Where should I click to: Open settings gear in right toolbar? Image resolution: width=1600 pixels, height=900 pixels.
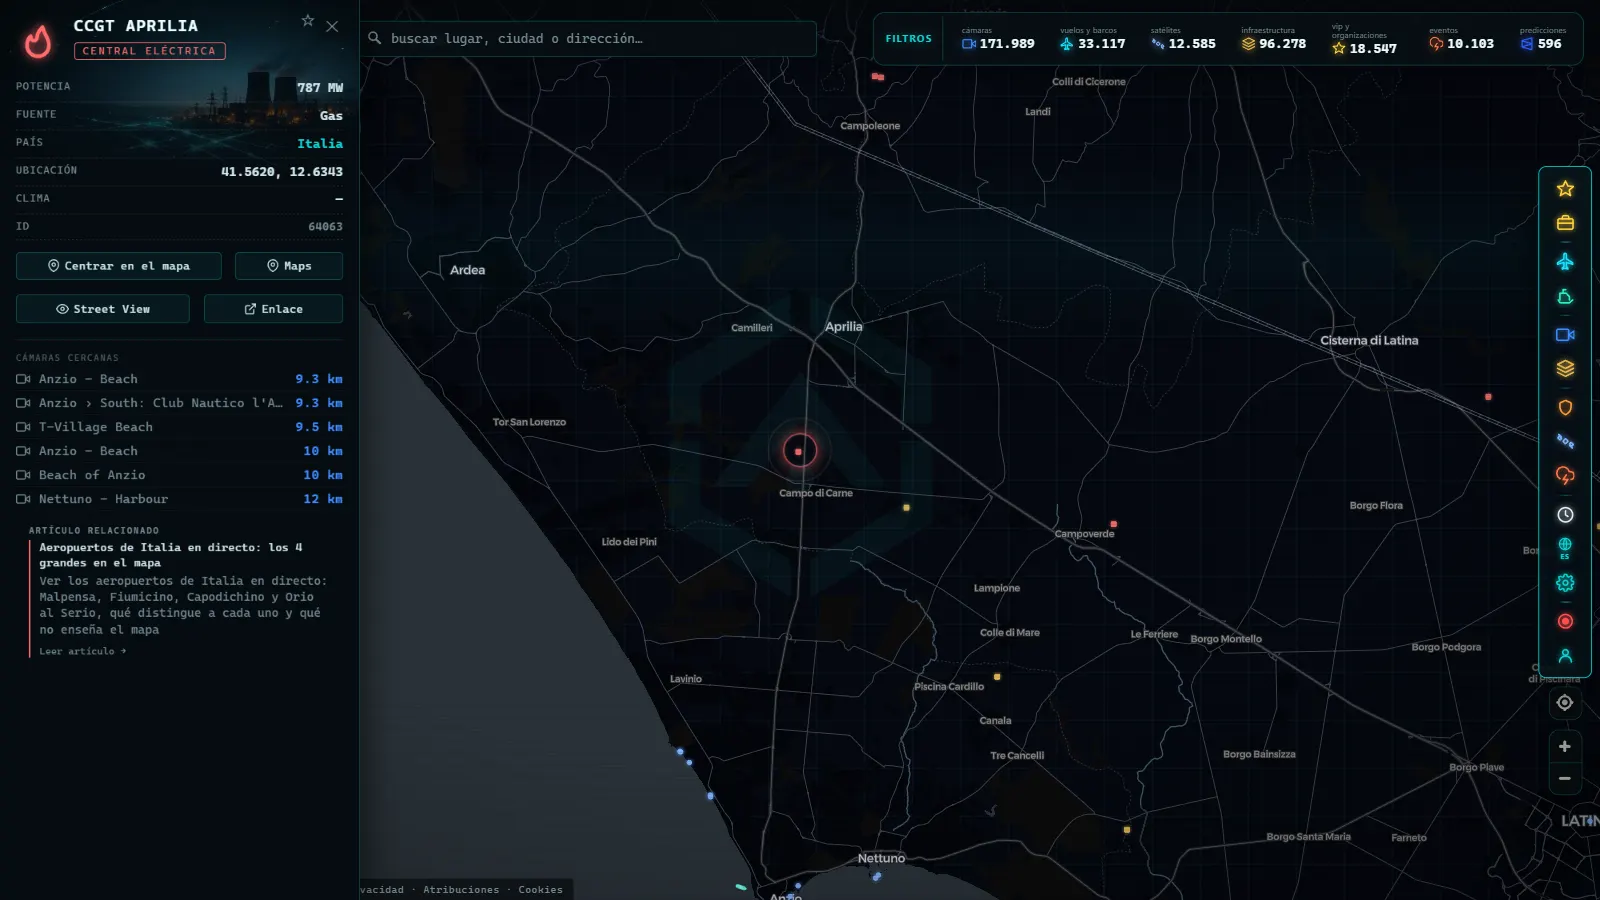[1565, 583]
